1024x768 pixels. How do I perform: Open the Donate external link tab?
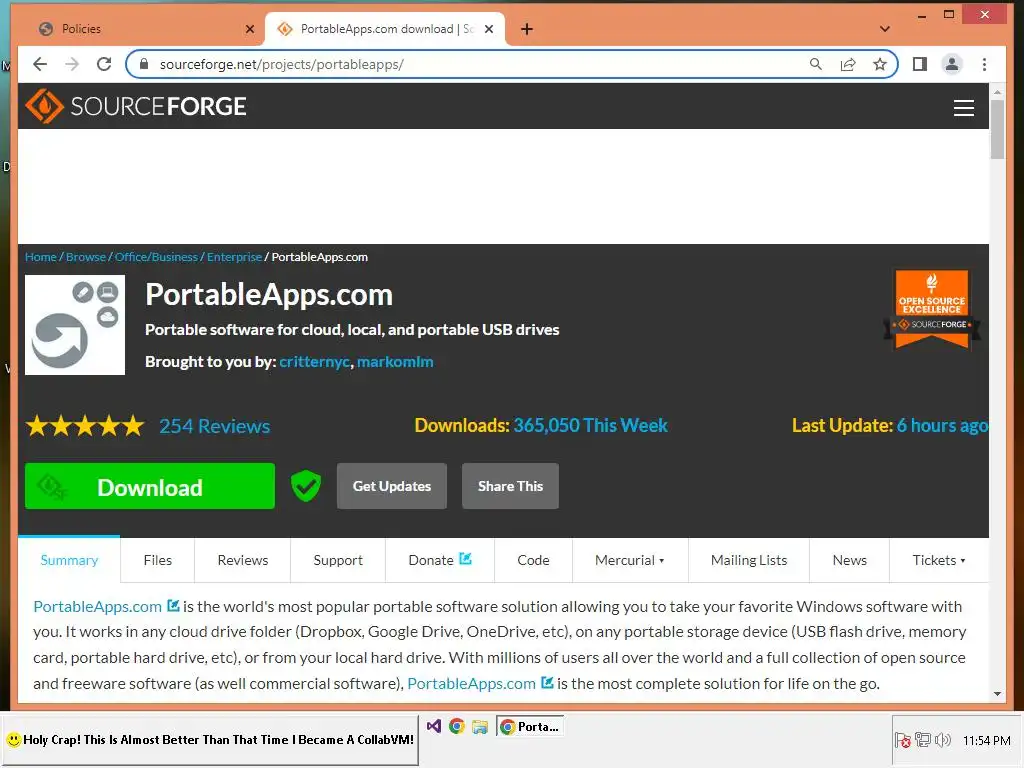(x=440, y=560)
